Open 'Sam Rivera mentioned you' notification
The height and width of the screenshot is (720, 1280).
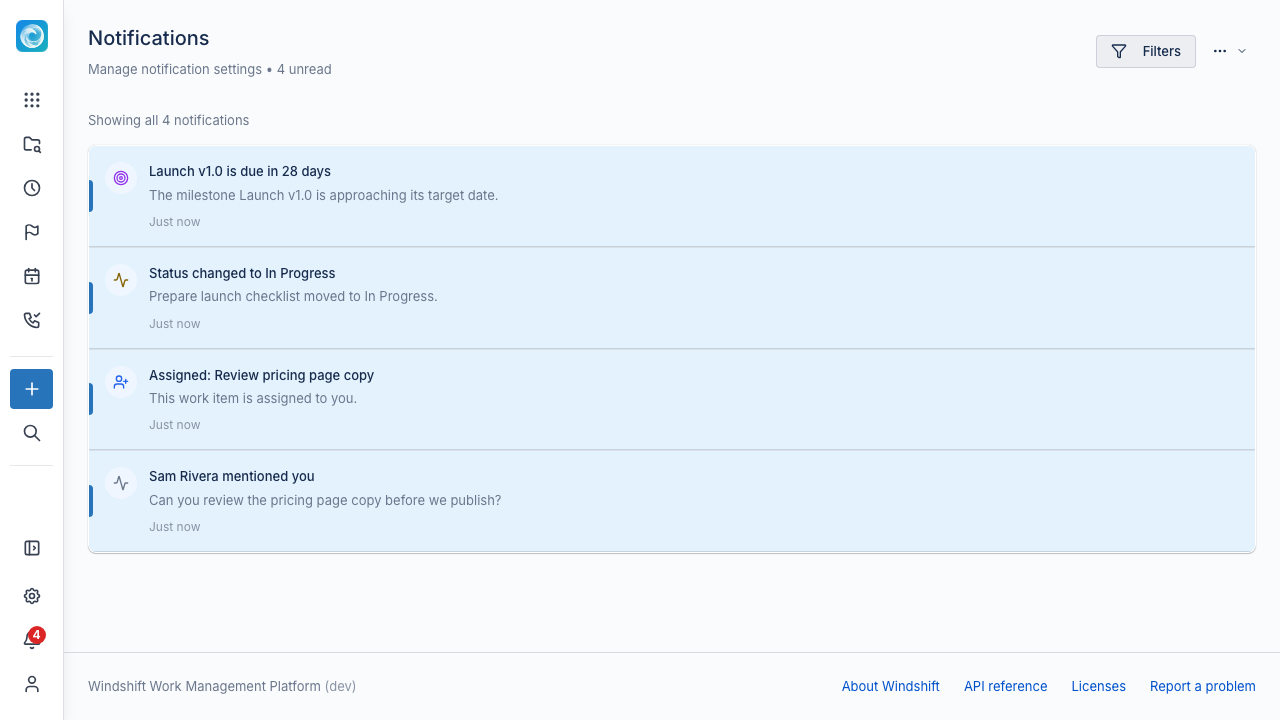(x=672, y=501)
